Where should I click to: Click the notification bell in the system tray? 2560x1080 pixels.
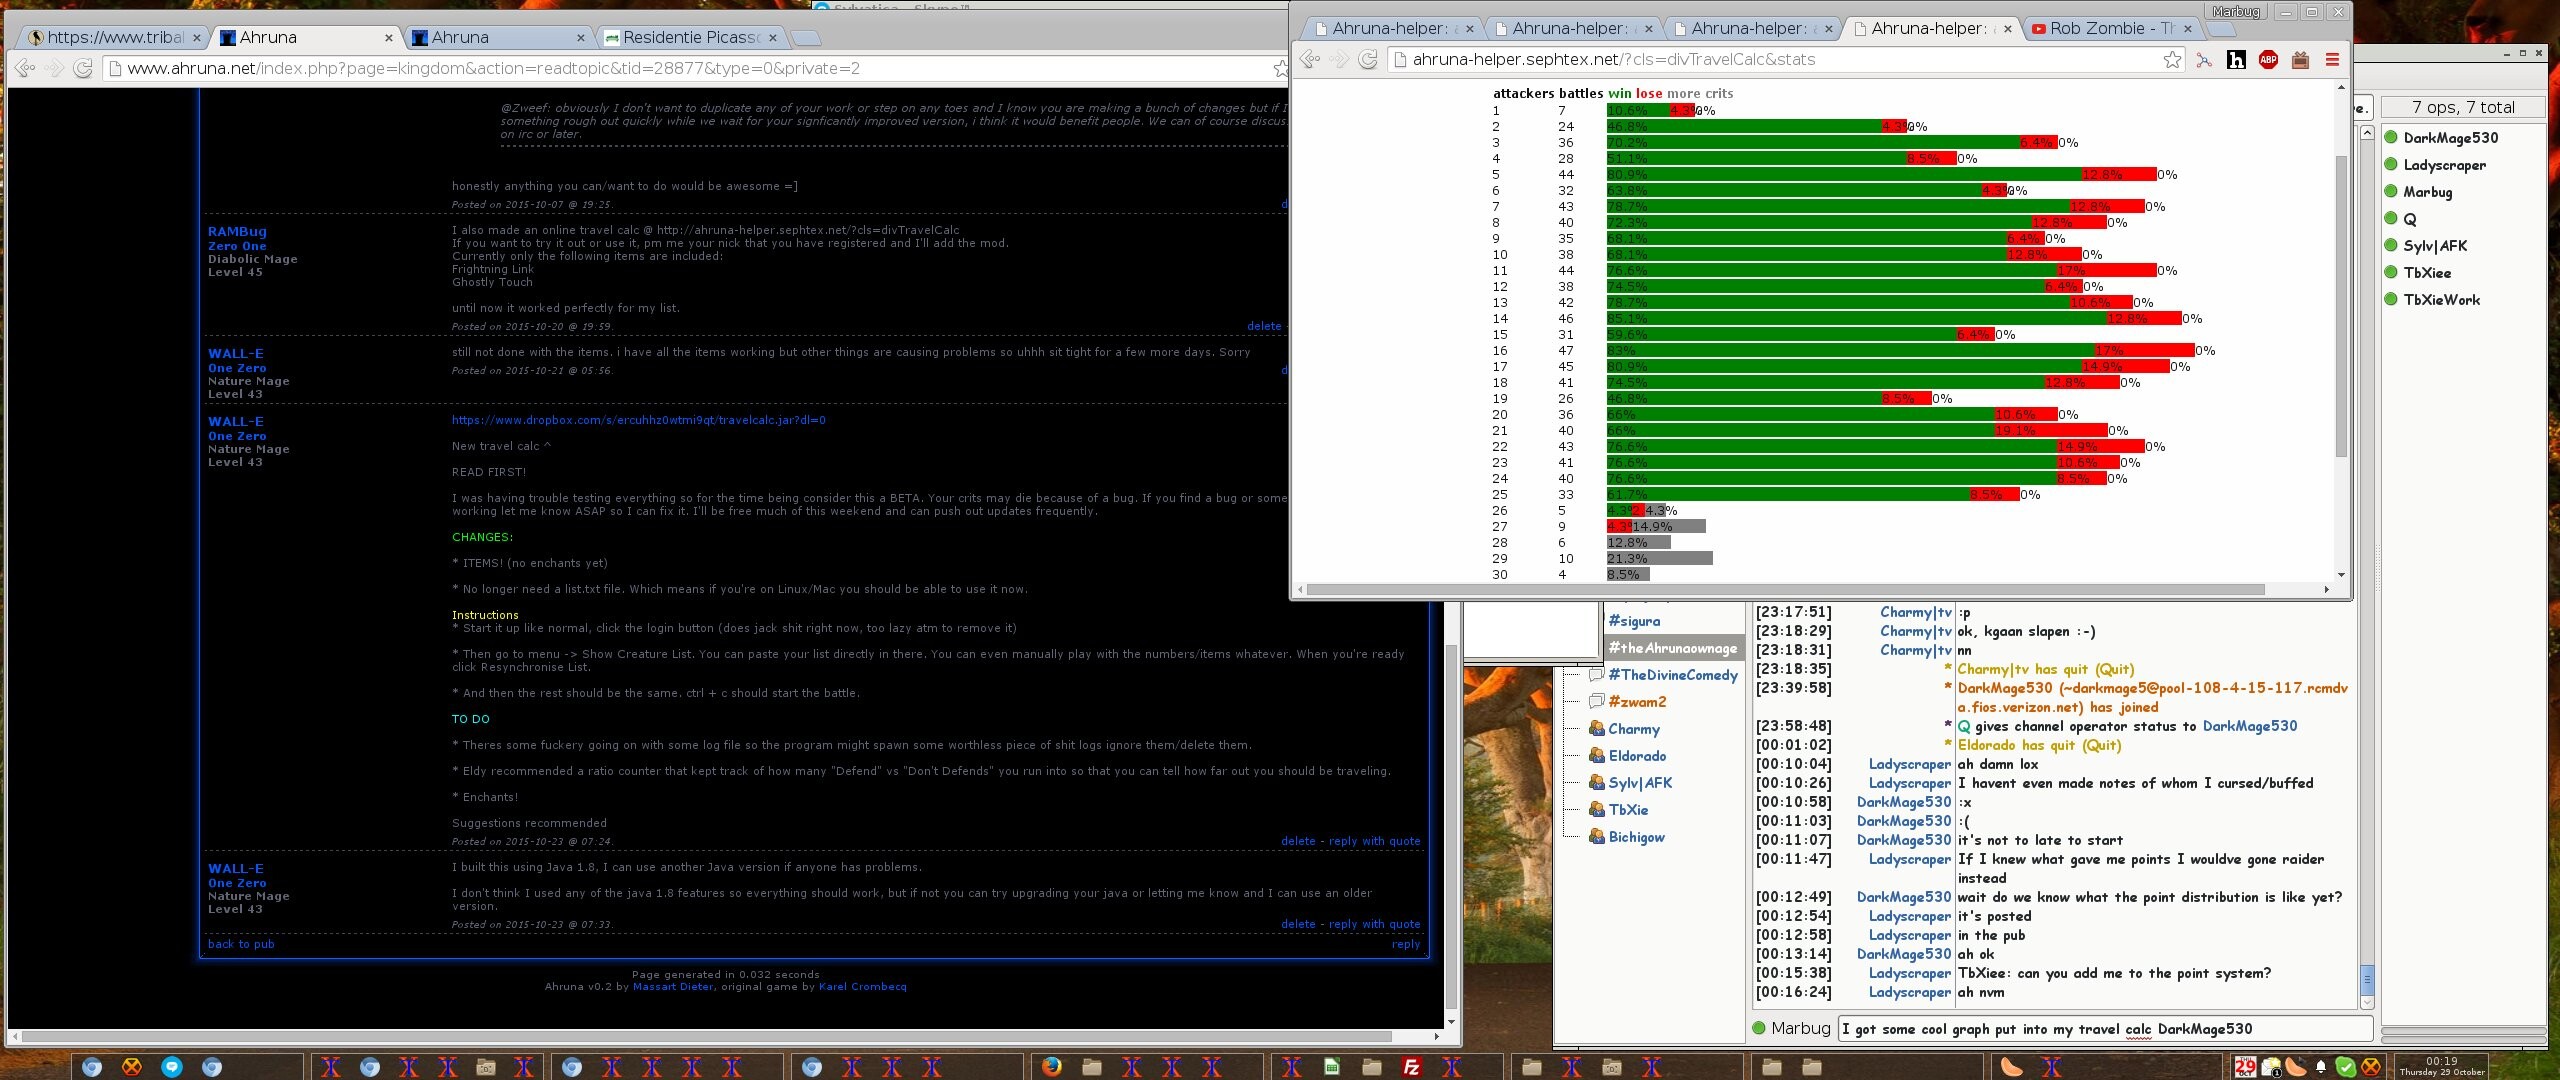tap(2321, 1067)
